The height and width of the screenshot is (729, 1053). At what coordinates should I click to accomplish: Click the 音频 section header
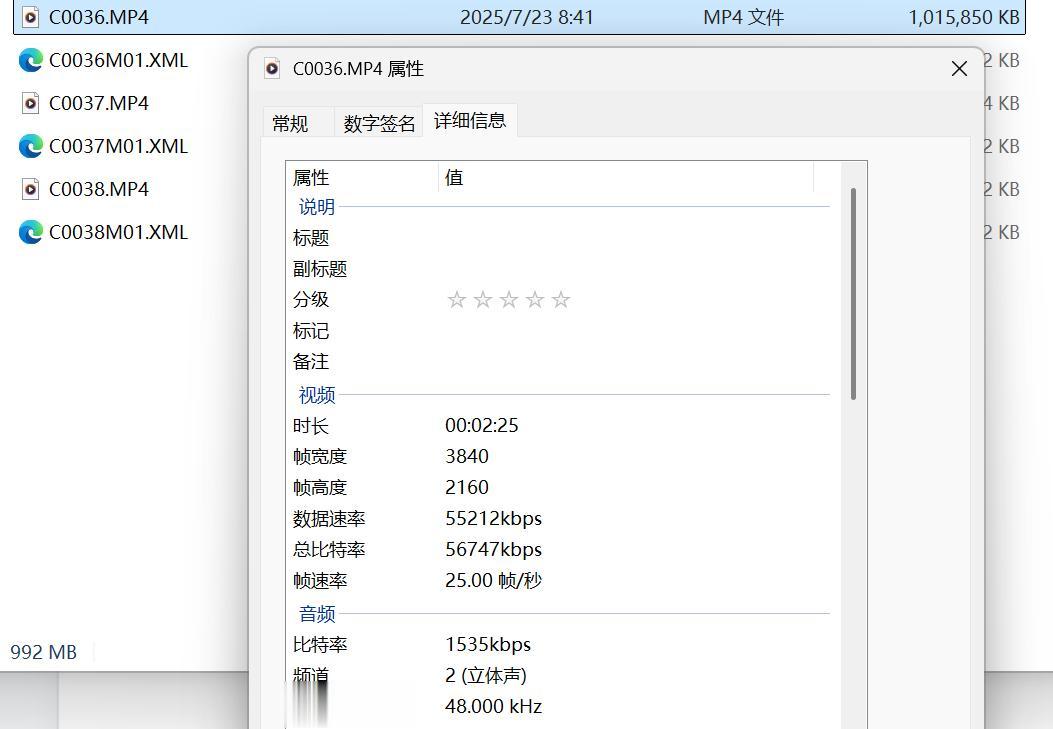click(x=316, y=614)
